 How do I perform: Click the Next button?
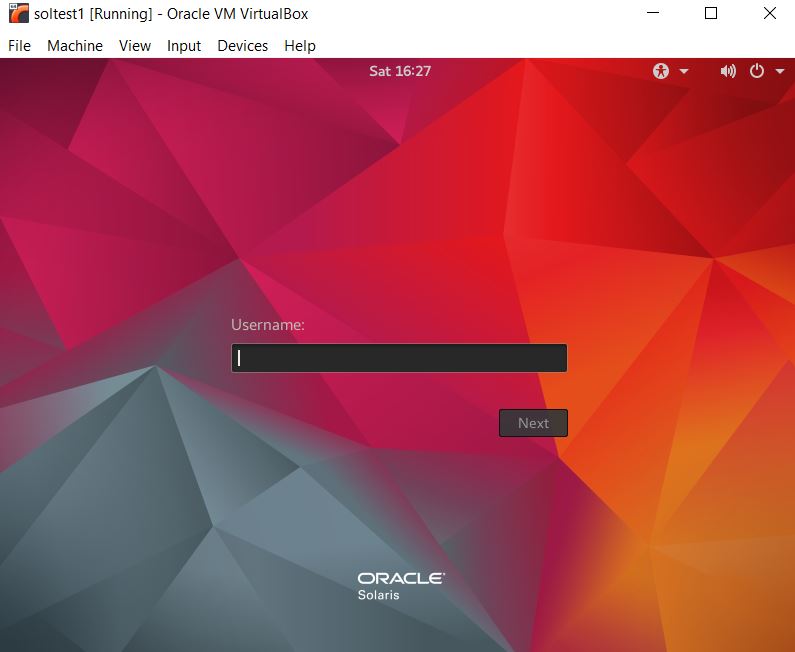tap(533, 423)
